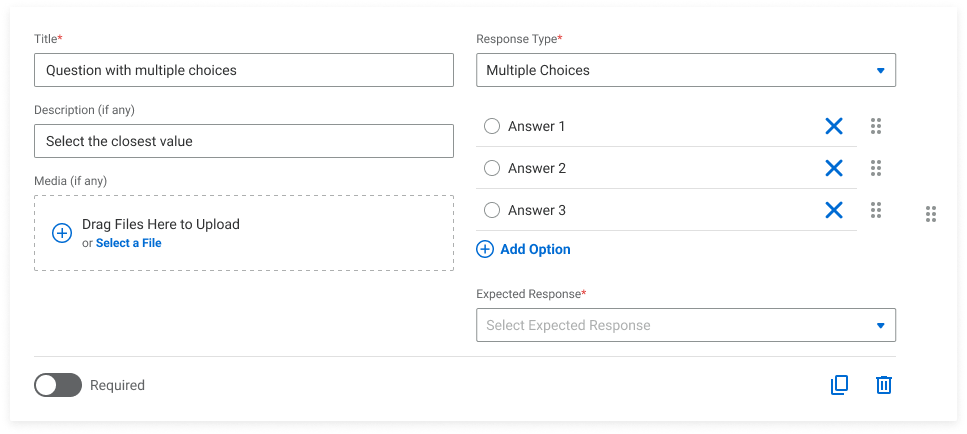Click into the Title text field
The width and height of the screenshot is (967, 434).
click(243, 70)
